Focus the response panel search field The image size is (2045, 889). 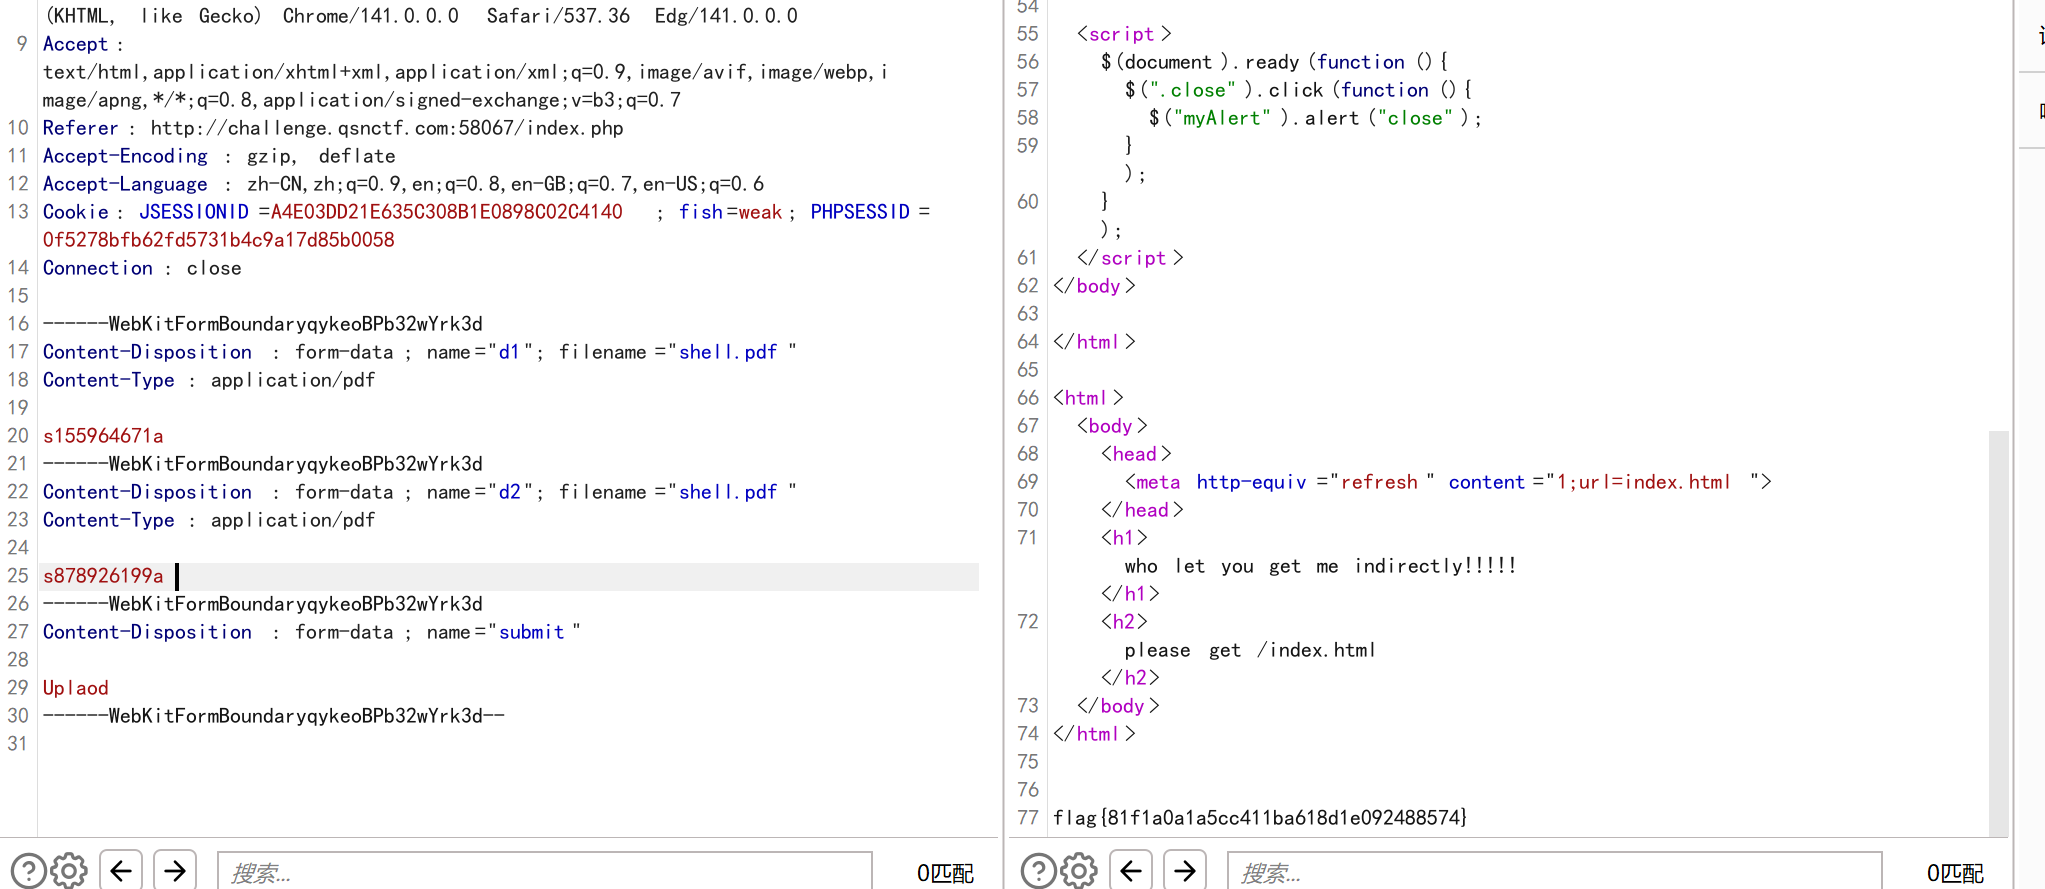(1555, 872)
